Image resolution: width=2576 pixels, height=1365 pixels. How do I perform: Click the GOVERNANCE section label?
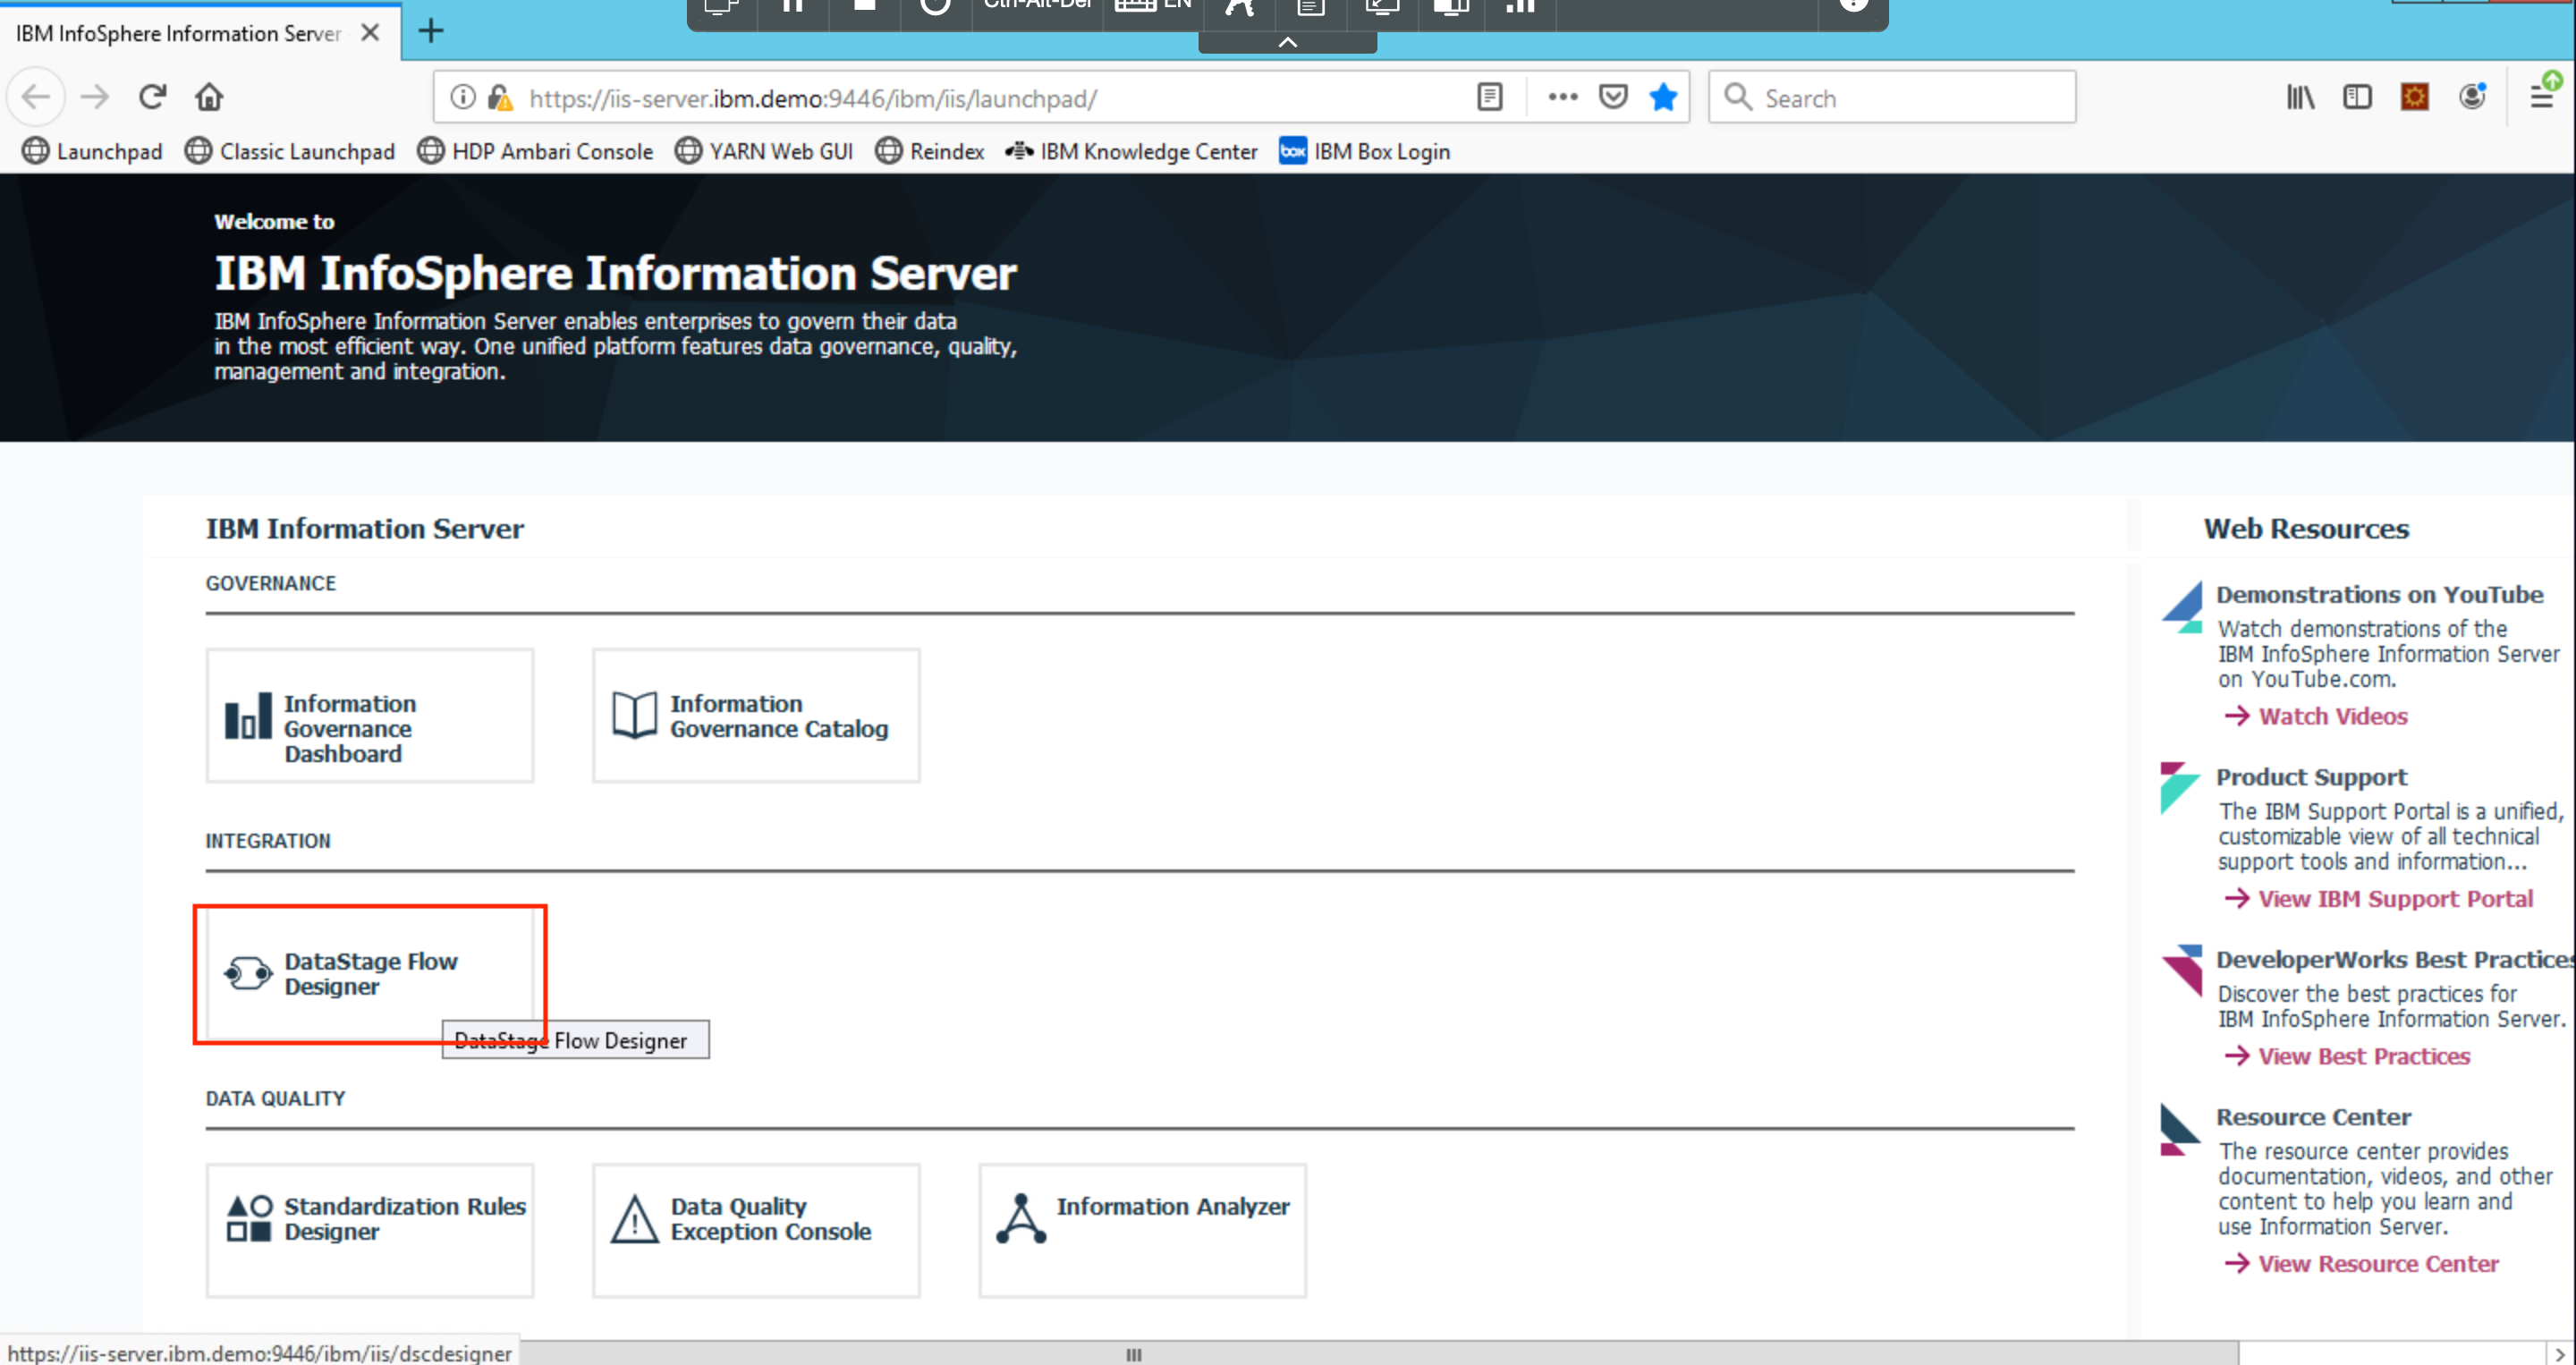[x=271, y=584]
